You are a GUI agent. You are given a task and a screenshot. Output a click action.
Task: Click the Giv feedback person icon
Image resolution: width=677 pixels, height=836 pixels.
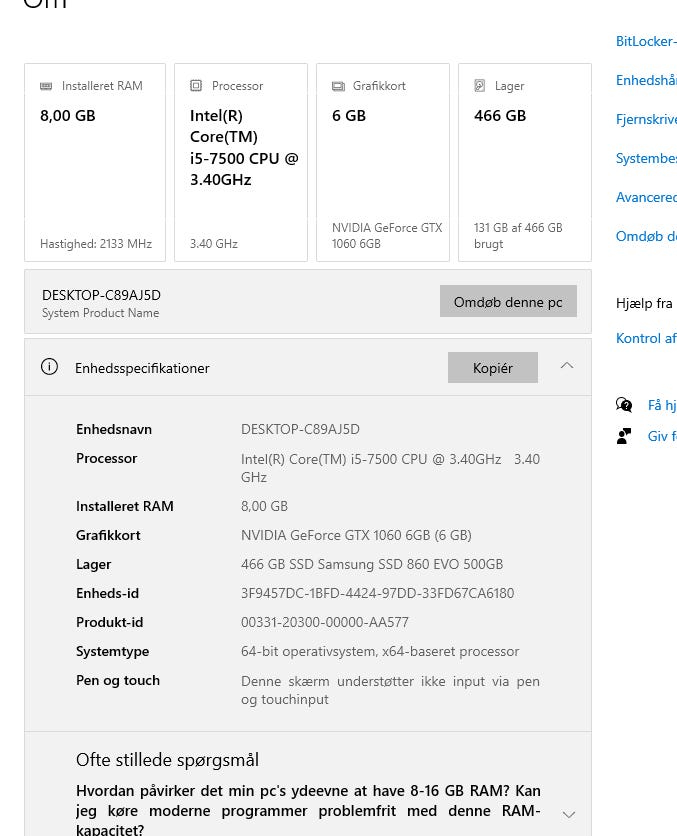click(624, 436)
